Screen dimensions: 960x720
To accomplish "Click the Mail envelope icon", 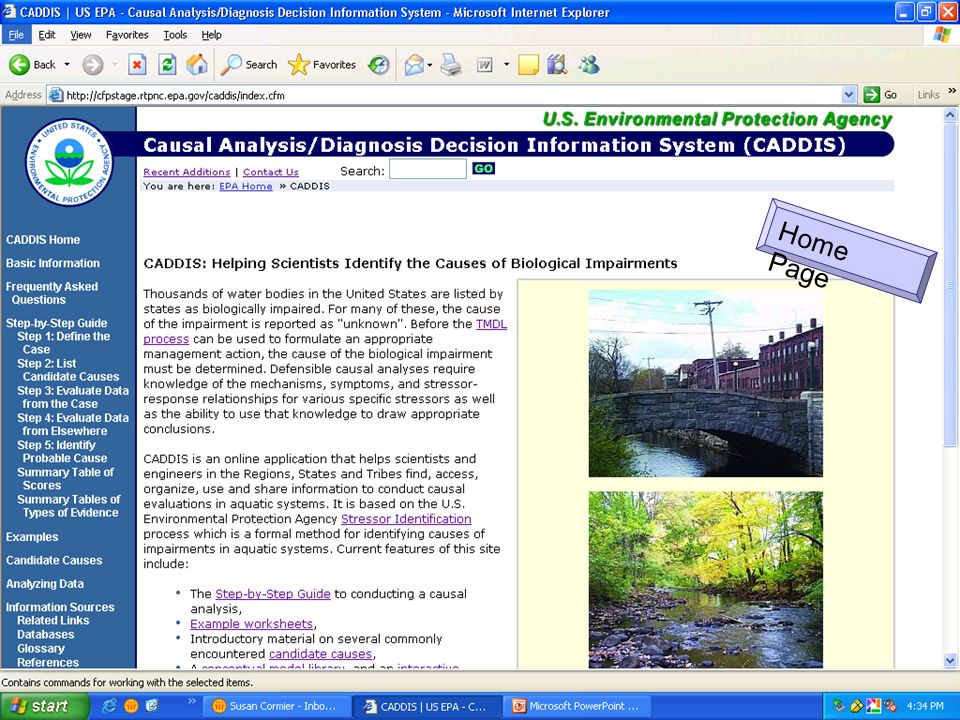I will (x=414, y=64).
